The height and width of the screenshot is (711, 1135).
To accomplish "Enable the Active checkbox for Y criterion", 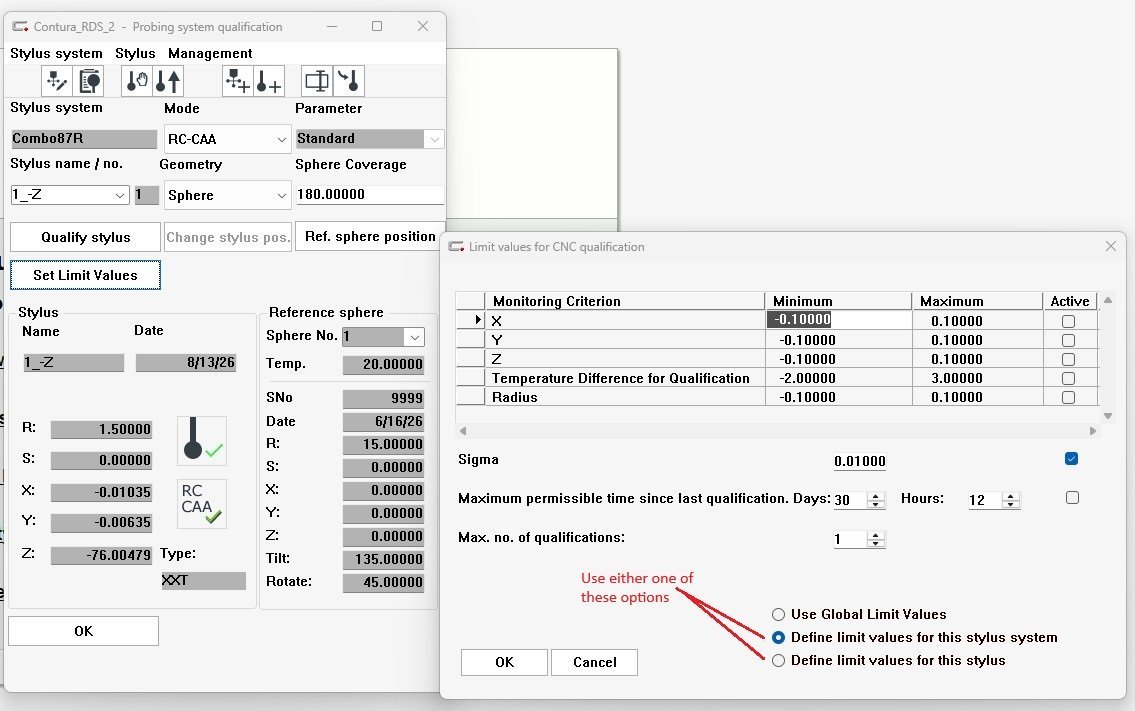I will tap(1068, 340).
